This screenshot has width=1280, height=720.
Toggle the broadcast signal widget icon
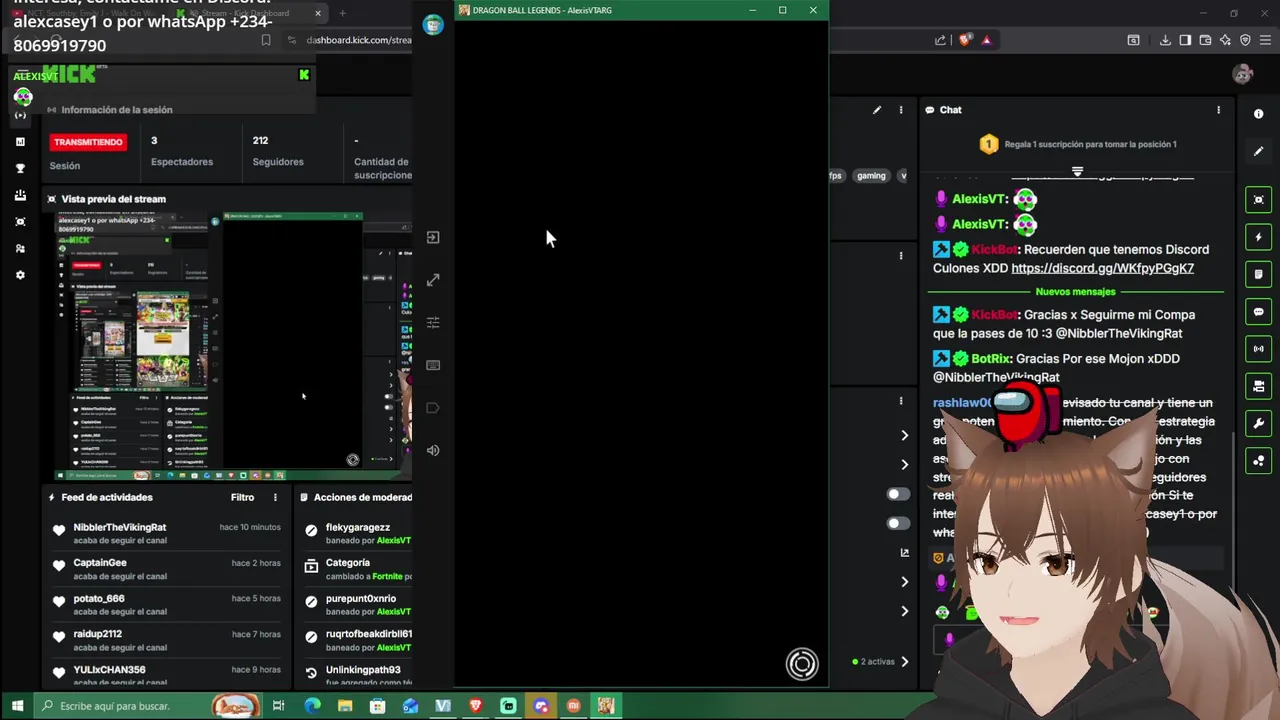1258,349
